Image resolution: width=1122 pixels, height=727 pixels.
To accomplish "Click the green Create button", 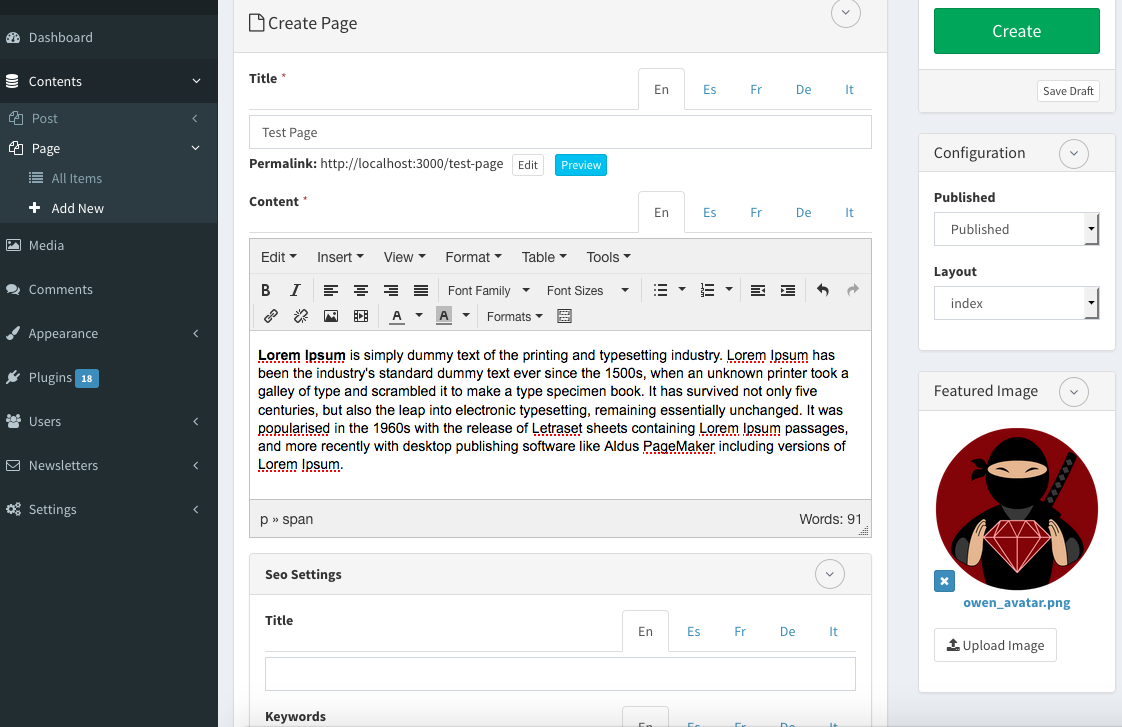I will tap(1016, 31).
